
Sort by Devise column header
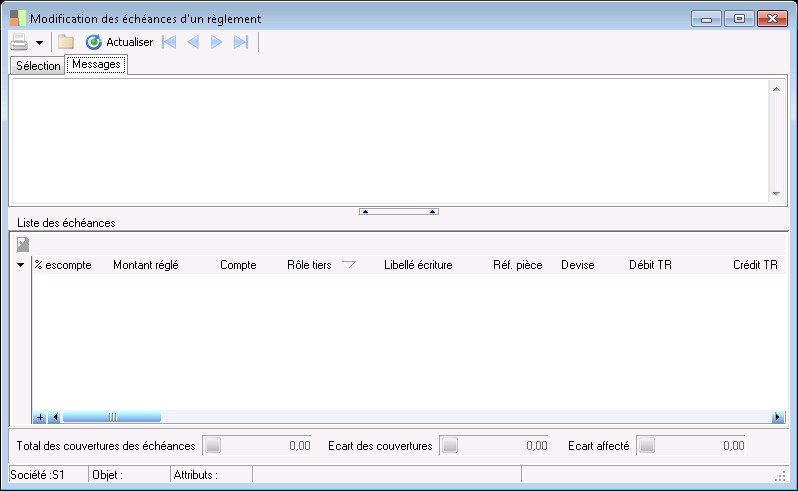[578, 265]
